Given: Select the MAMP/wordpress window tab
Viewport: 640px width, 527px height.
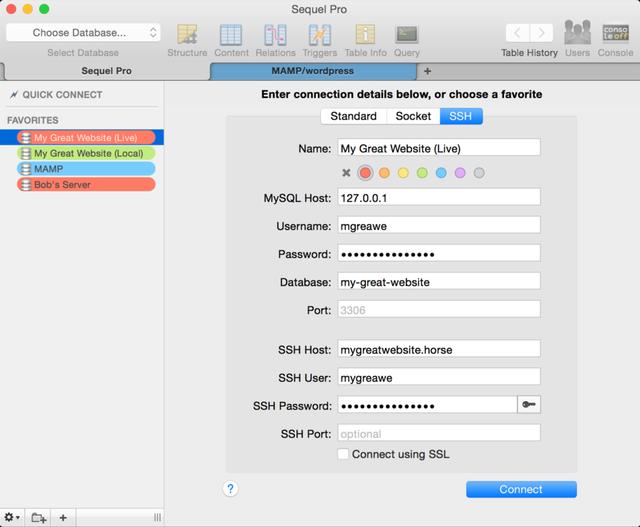Looking at the screenshot, I should point(313,71).
